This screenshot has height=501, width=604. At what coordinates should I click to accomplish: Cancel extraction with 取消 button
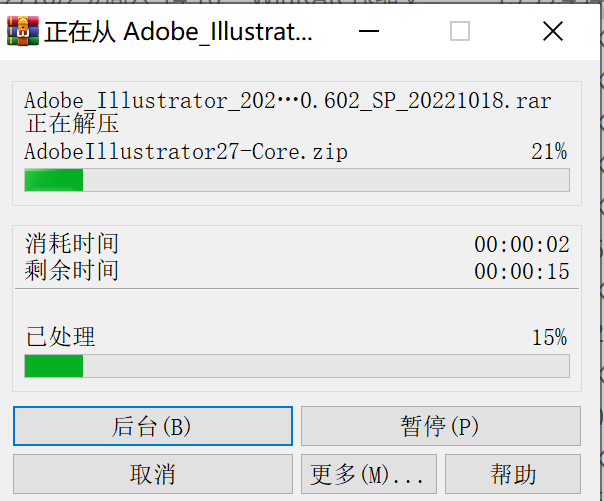click(153, 474)
